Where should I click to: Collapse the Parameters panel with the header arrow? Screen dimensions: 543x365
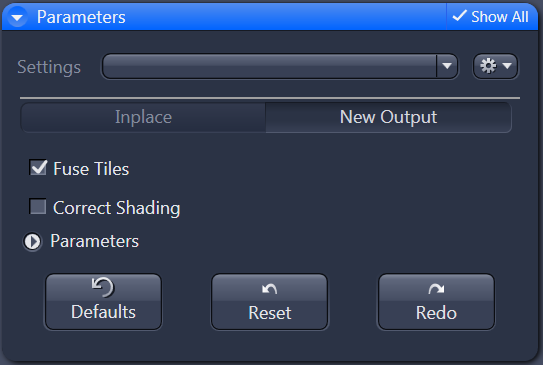click(x=17, y=17)
